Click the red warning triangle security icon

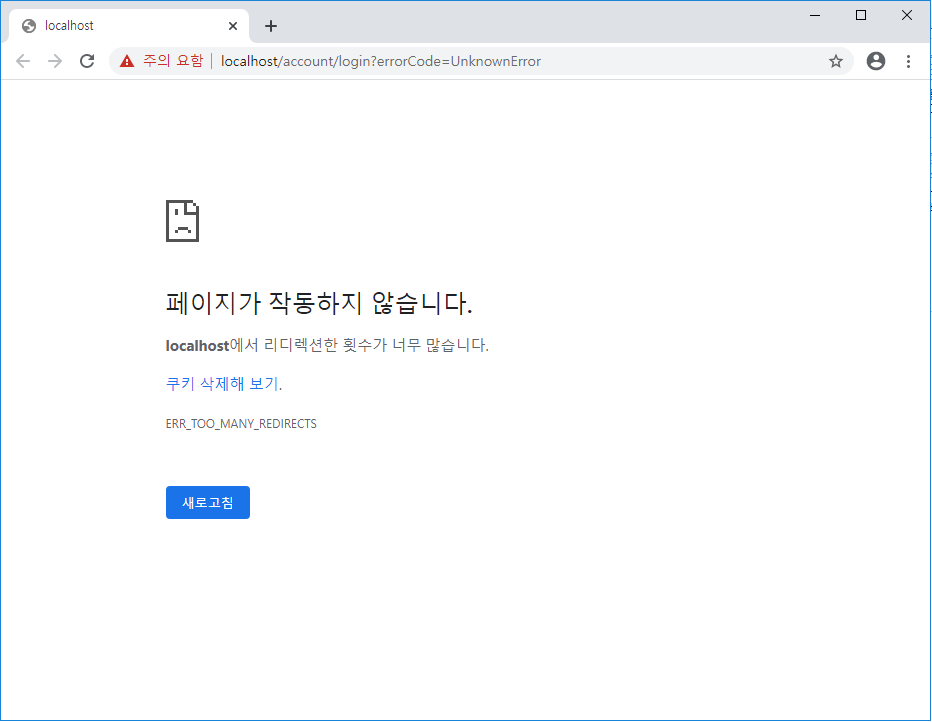click(x=127, y=61)
